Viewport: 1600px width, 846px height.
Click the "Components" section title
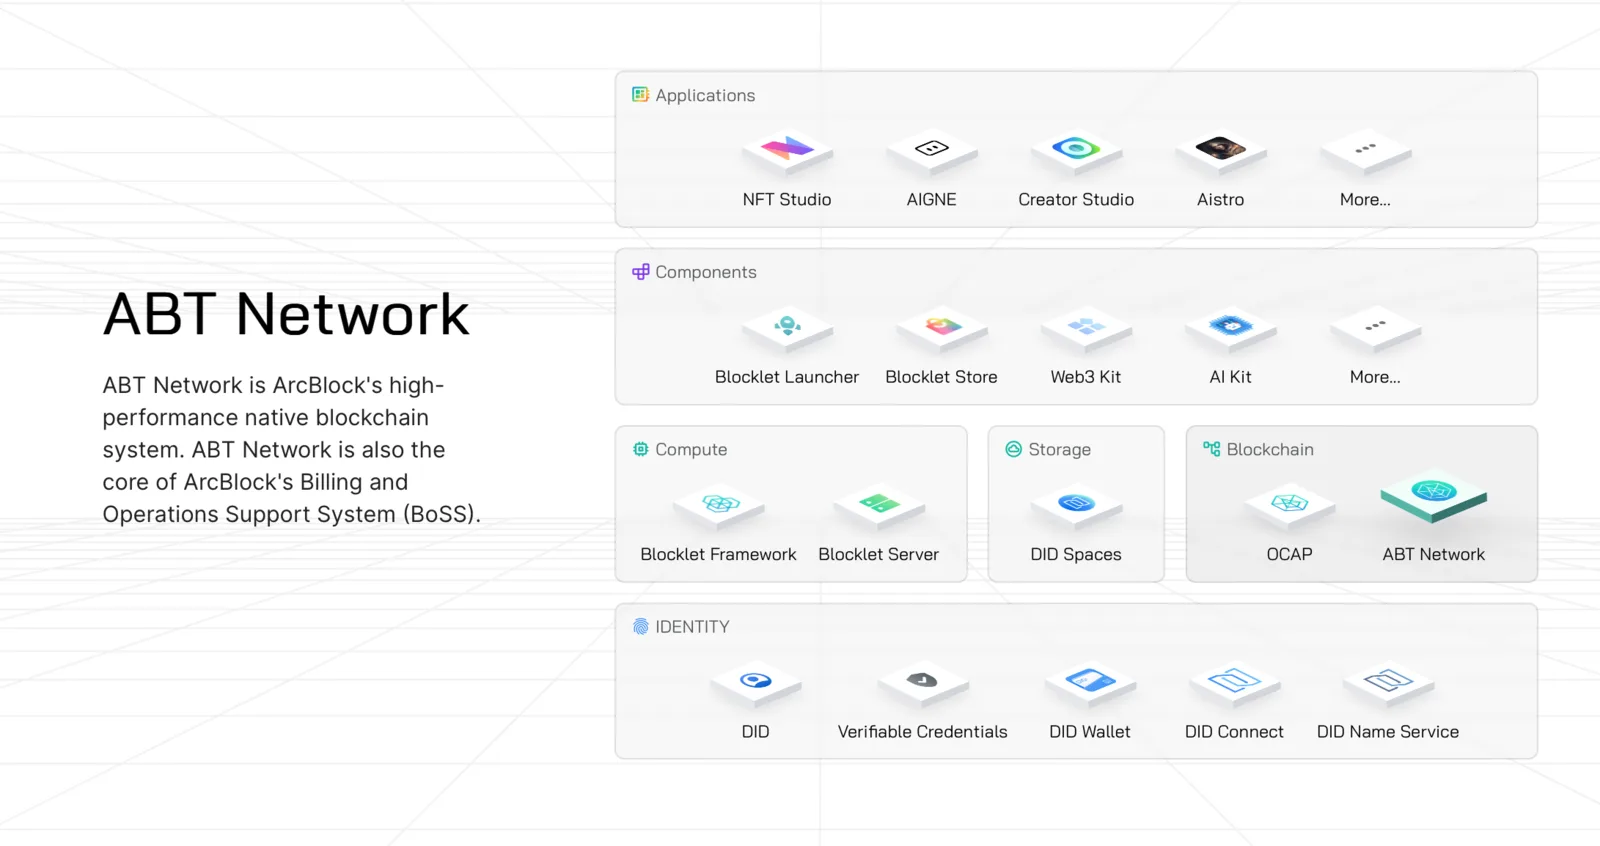click(x=706, y=272)
